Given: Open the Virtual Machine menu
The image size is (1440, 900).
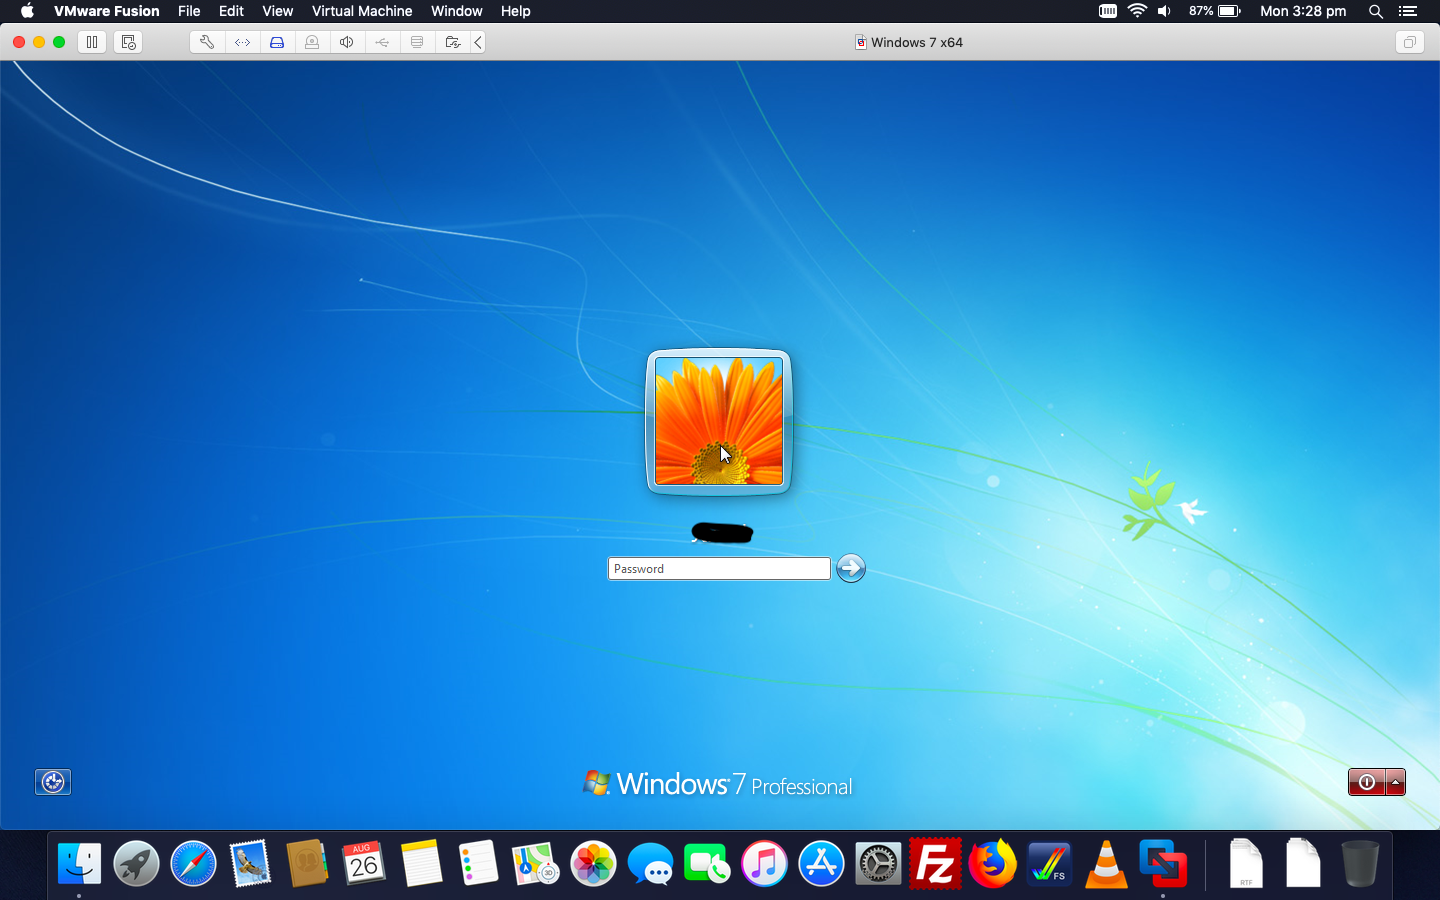Looking at the screenshot, I should [x=362, y=11].
